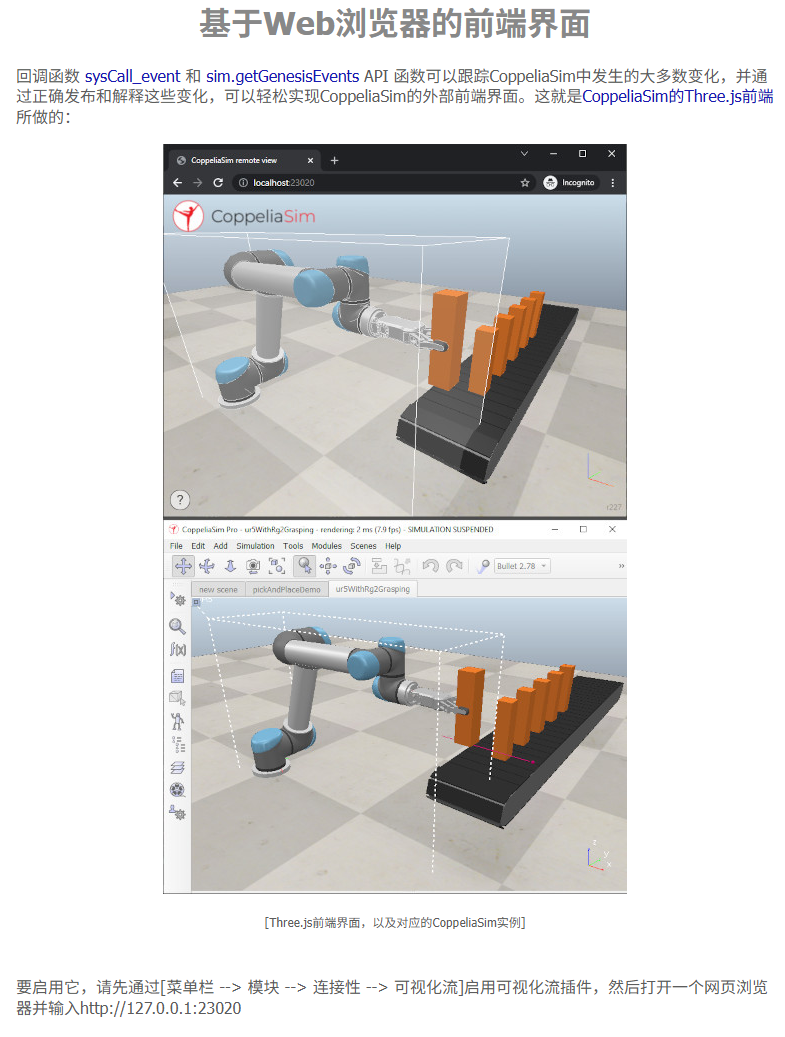The image size is (785, 1037).
Task: Click the fit-to-view toolbar icon
Action: click(277, 565)
